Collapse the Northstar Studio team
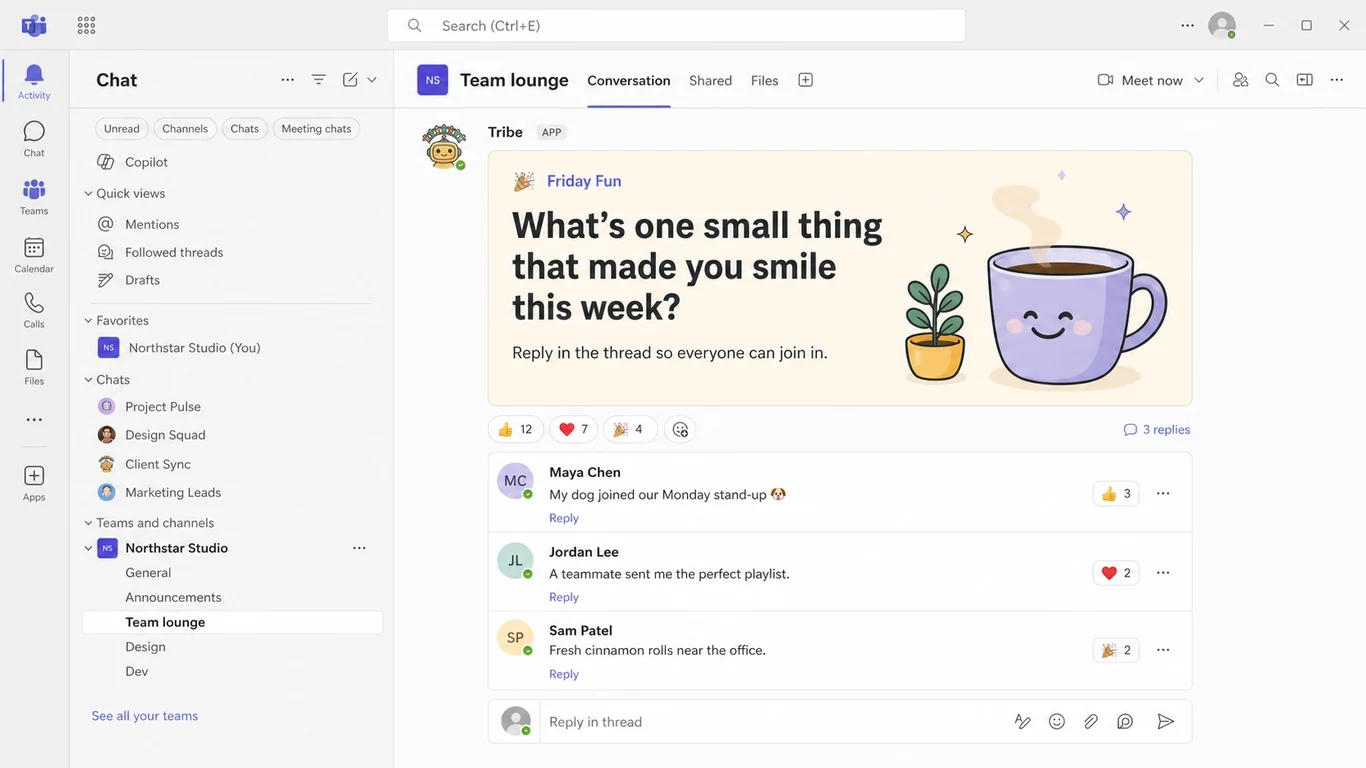The height and width of the screenshot is (768, 1366). click(88, 548)
